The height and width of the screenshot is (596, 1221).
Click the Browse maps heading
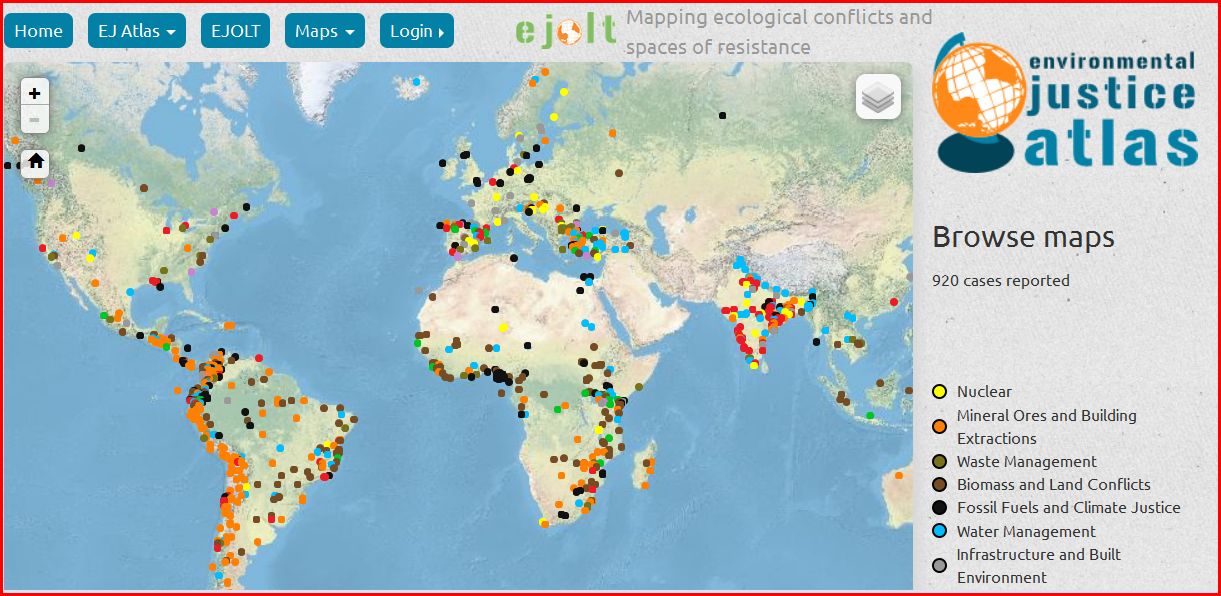1023,238
